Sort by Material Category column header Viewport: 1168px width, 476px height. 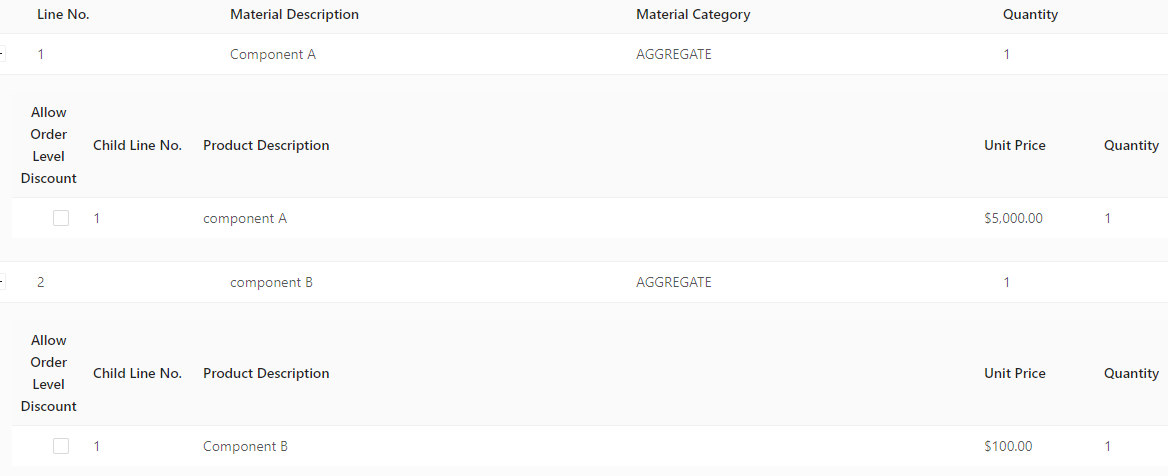(693, 15)
